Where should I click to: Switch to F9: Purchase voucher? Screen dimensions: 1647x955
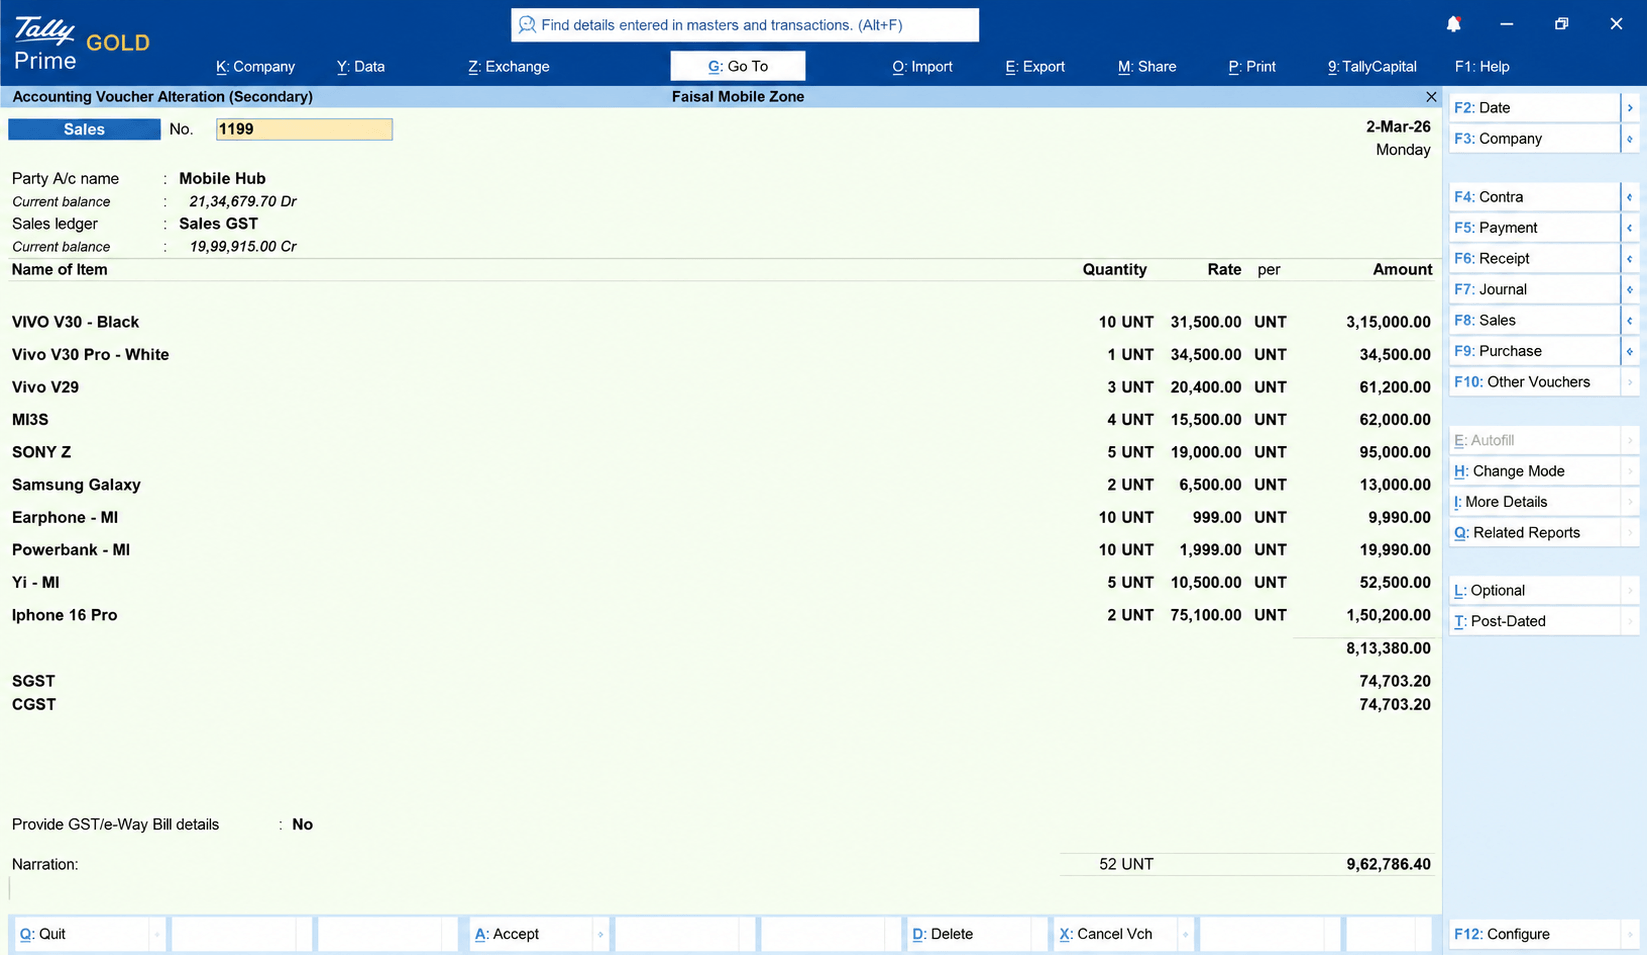1534,352
